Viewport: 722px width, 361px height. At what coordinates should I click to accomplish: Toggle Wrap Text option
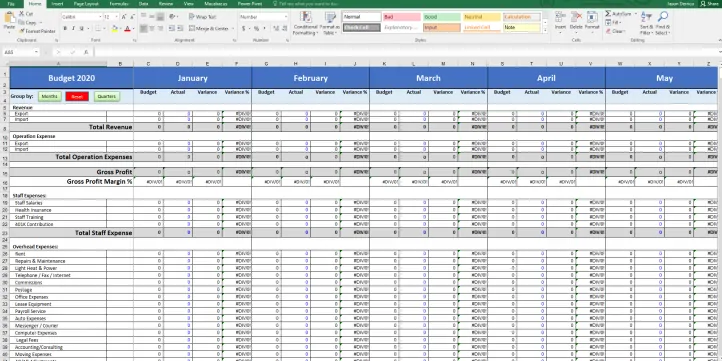202,17
